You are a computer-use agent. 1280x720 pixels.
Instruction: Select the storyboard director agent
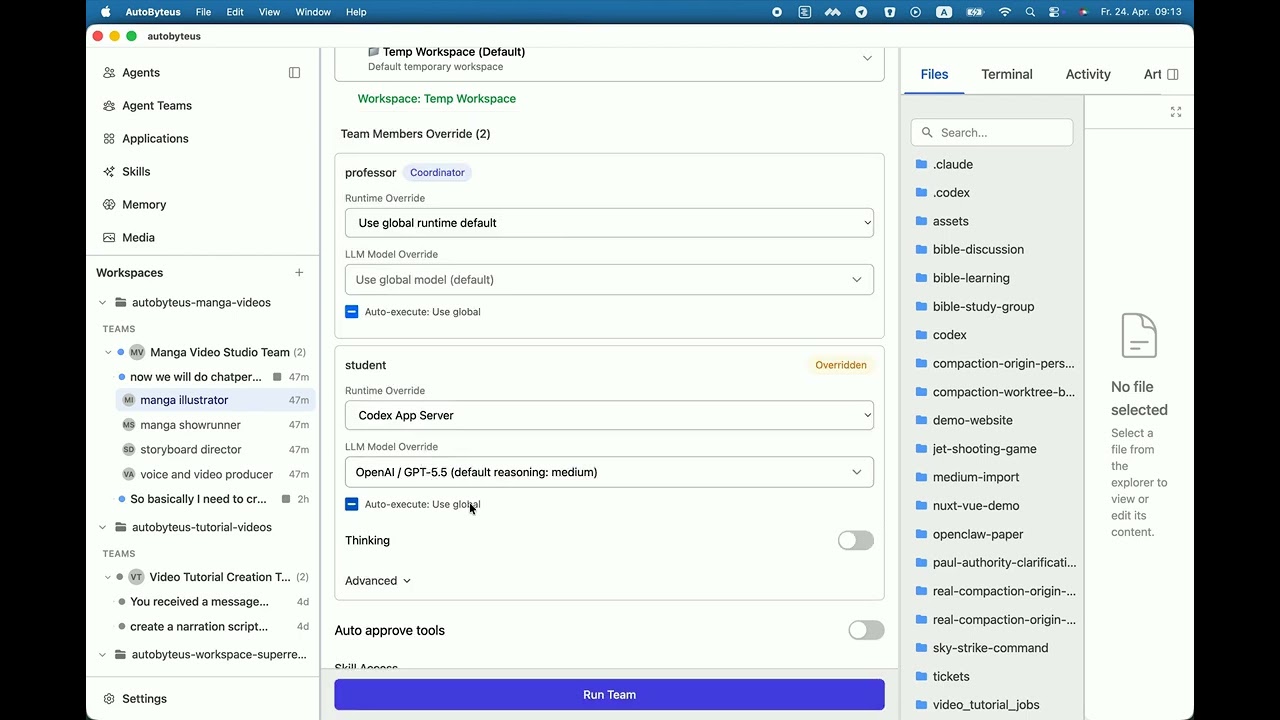[216, 450]
